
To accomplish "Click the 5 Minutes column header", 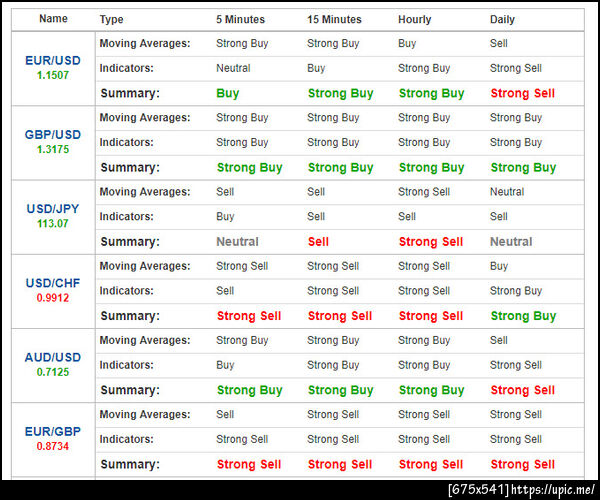I will (240, 20).
